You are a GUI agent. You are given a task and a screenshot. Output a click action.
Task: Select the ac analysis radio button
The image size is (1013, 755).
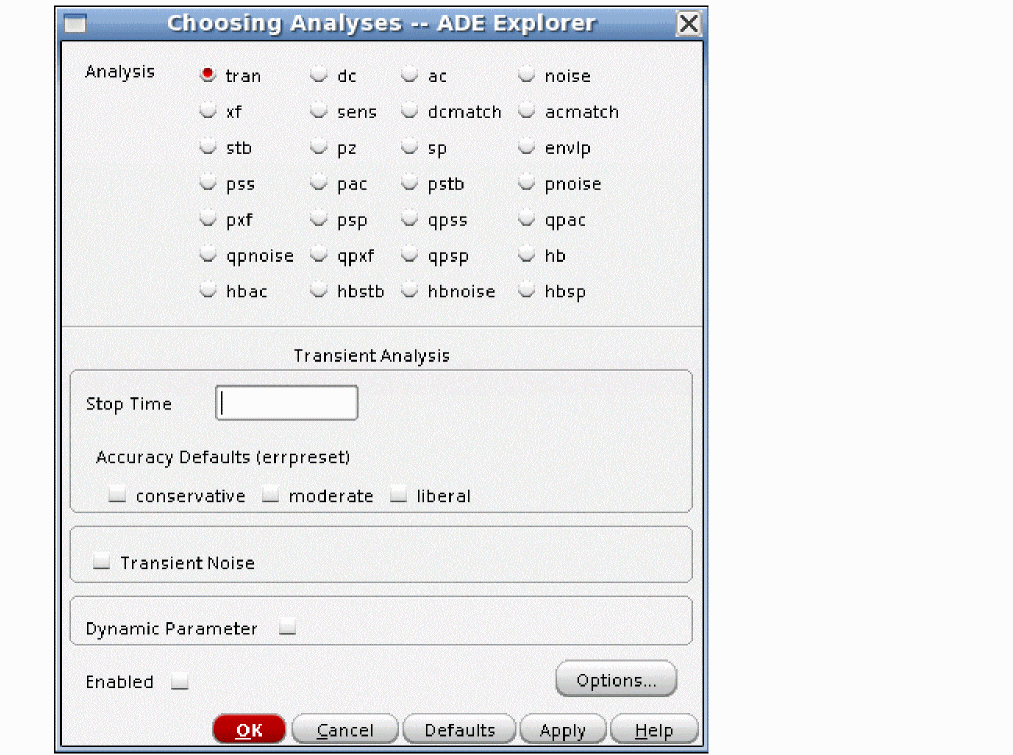pos(410,75)
